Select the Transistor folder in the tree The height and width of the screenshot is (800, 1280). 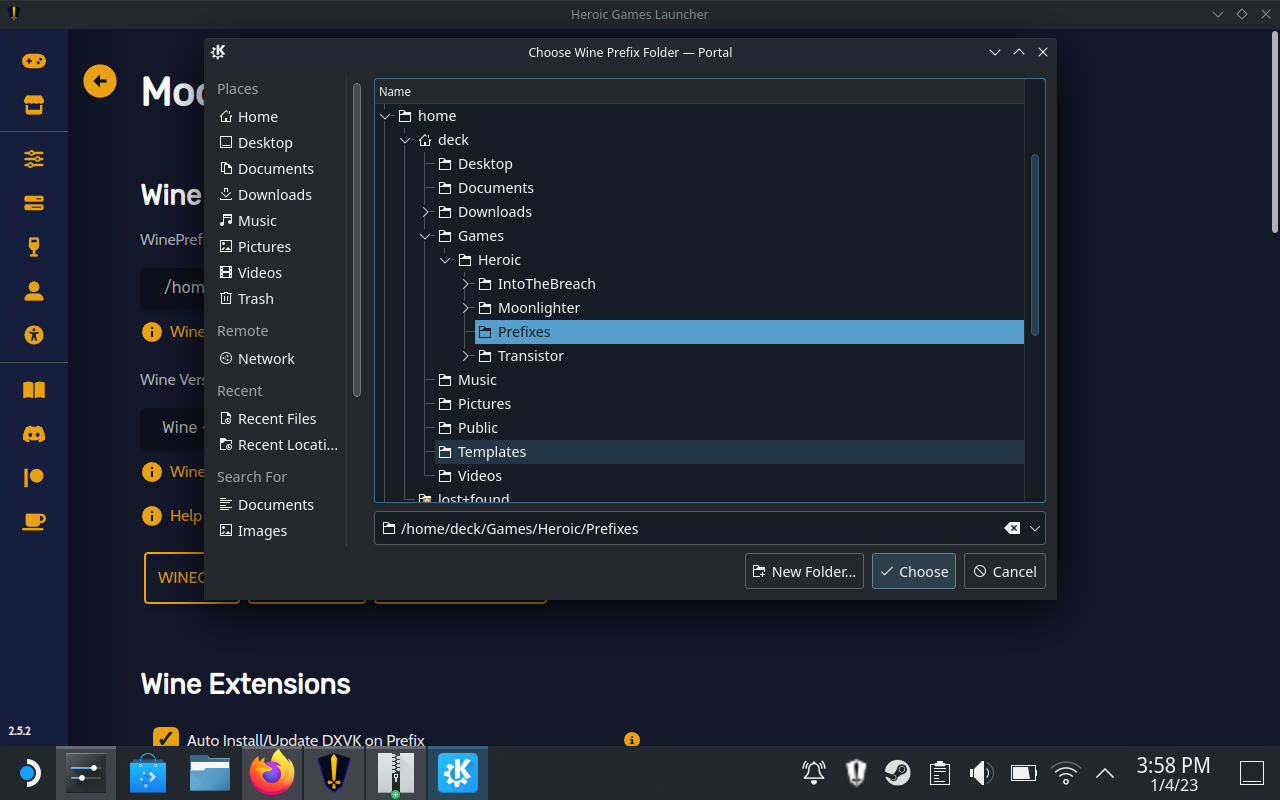click(x=530, y=355)
